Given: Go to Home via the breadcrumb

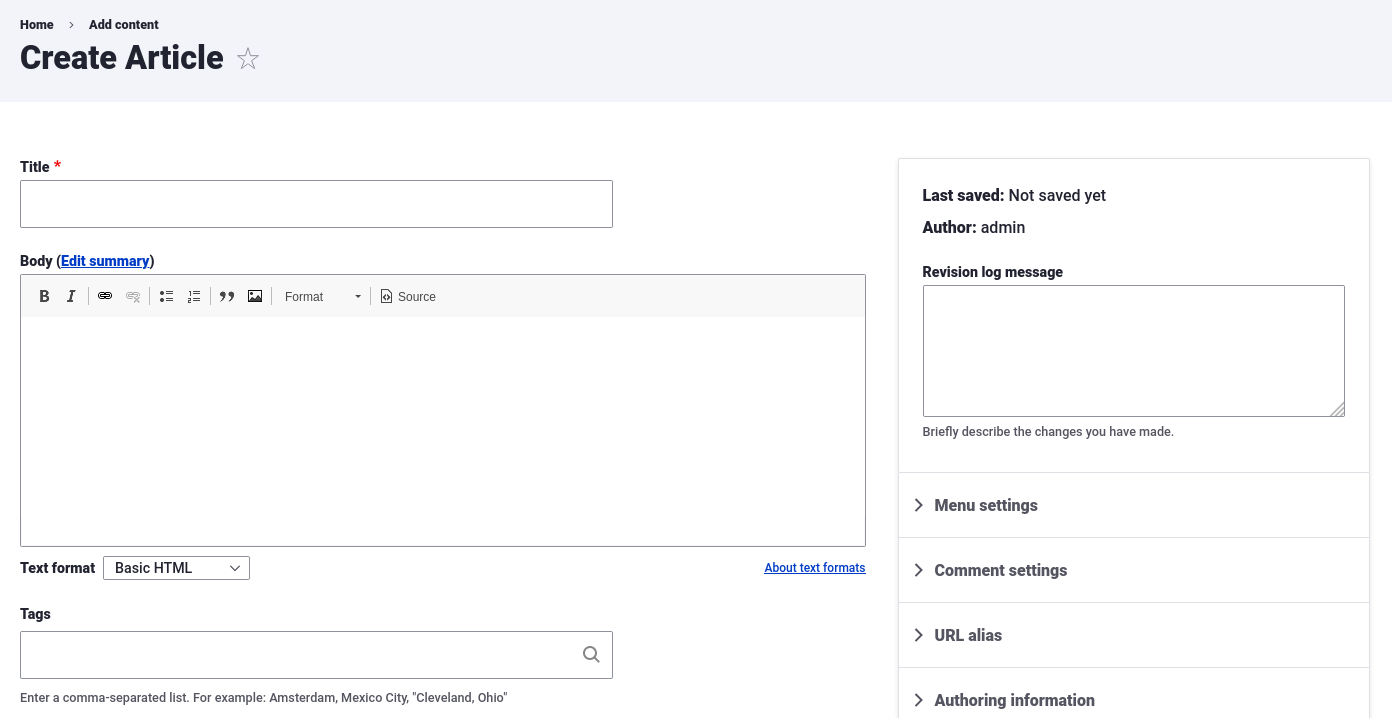Looking at the screenshot, I should click(x=37, y=24).
